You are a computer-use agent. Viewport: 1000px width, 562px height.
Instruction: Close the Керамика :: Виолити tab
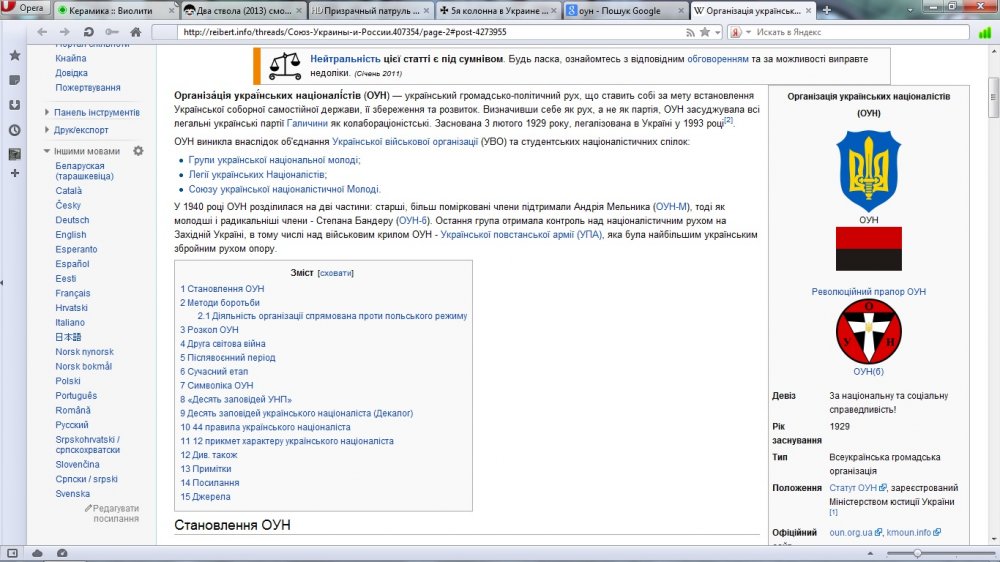pos(172,11)
